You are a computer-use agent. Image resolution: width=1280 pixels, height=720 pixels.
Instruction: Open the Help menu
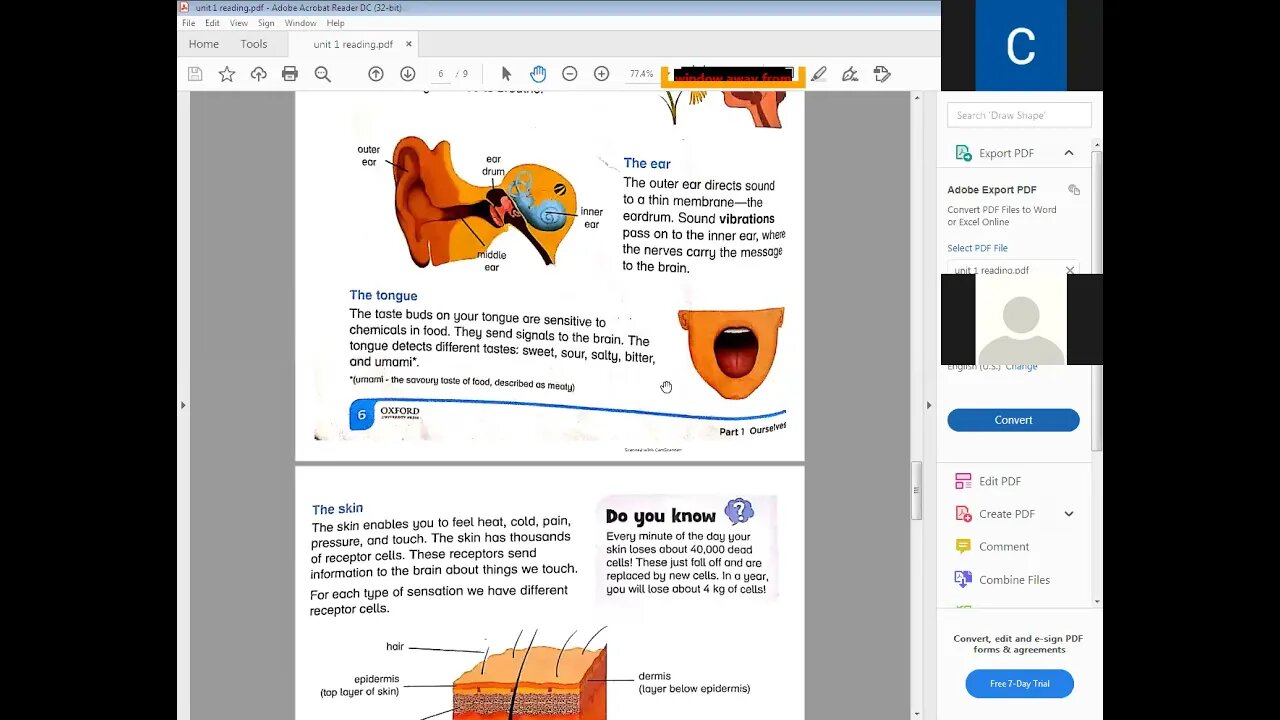[x=335, y=23]
